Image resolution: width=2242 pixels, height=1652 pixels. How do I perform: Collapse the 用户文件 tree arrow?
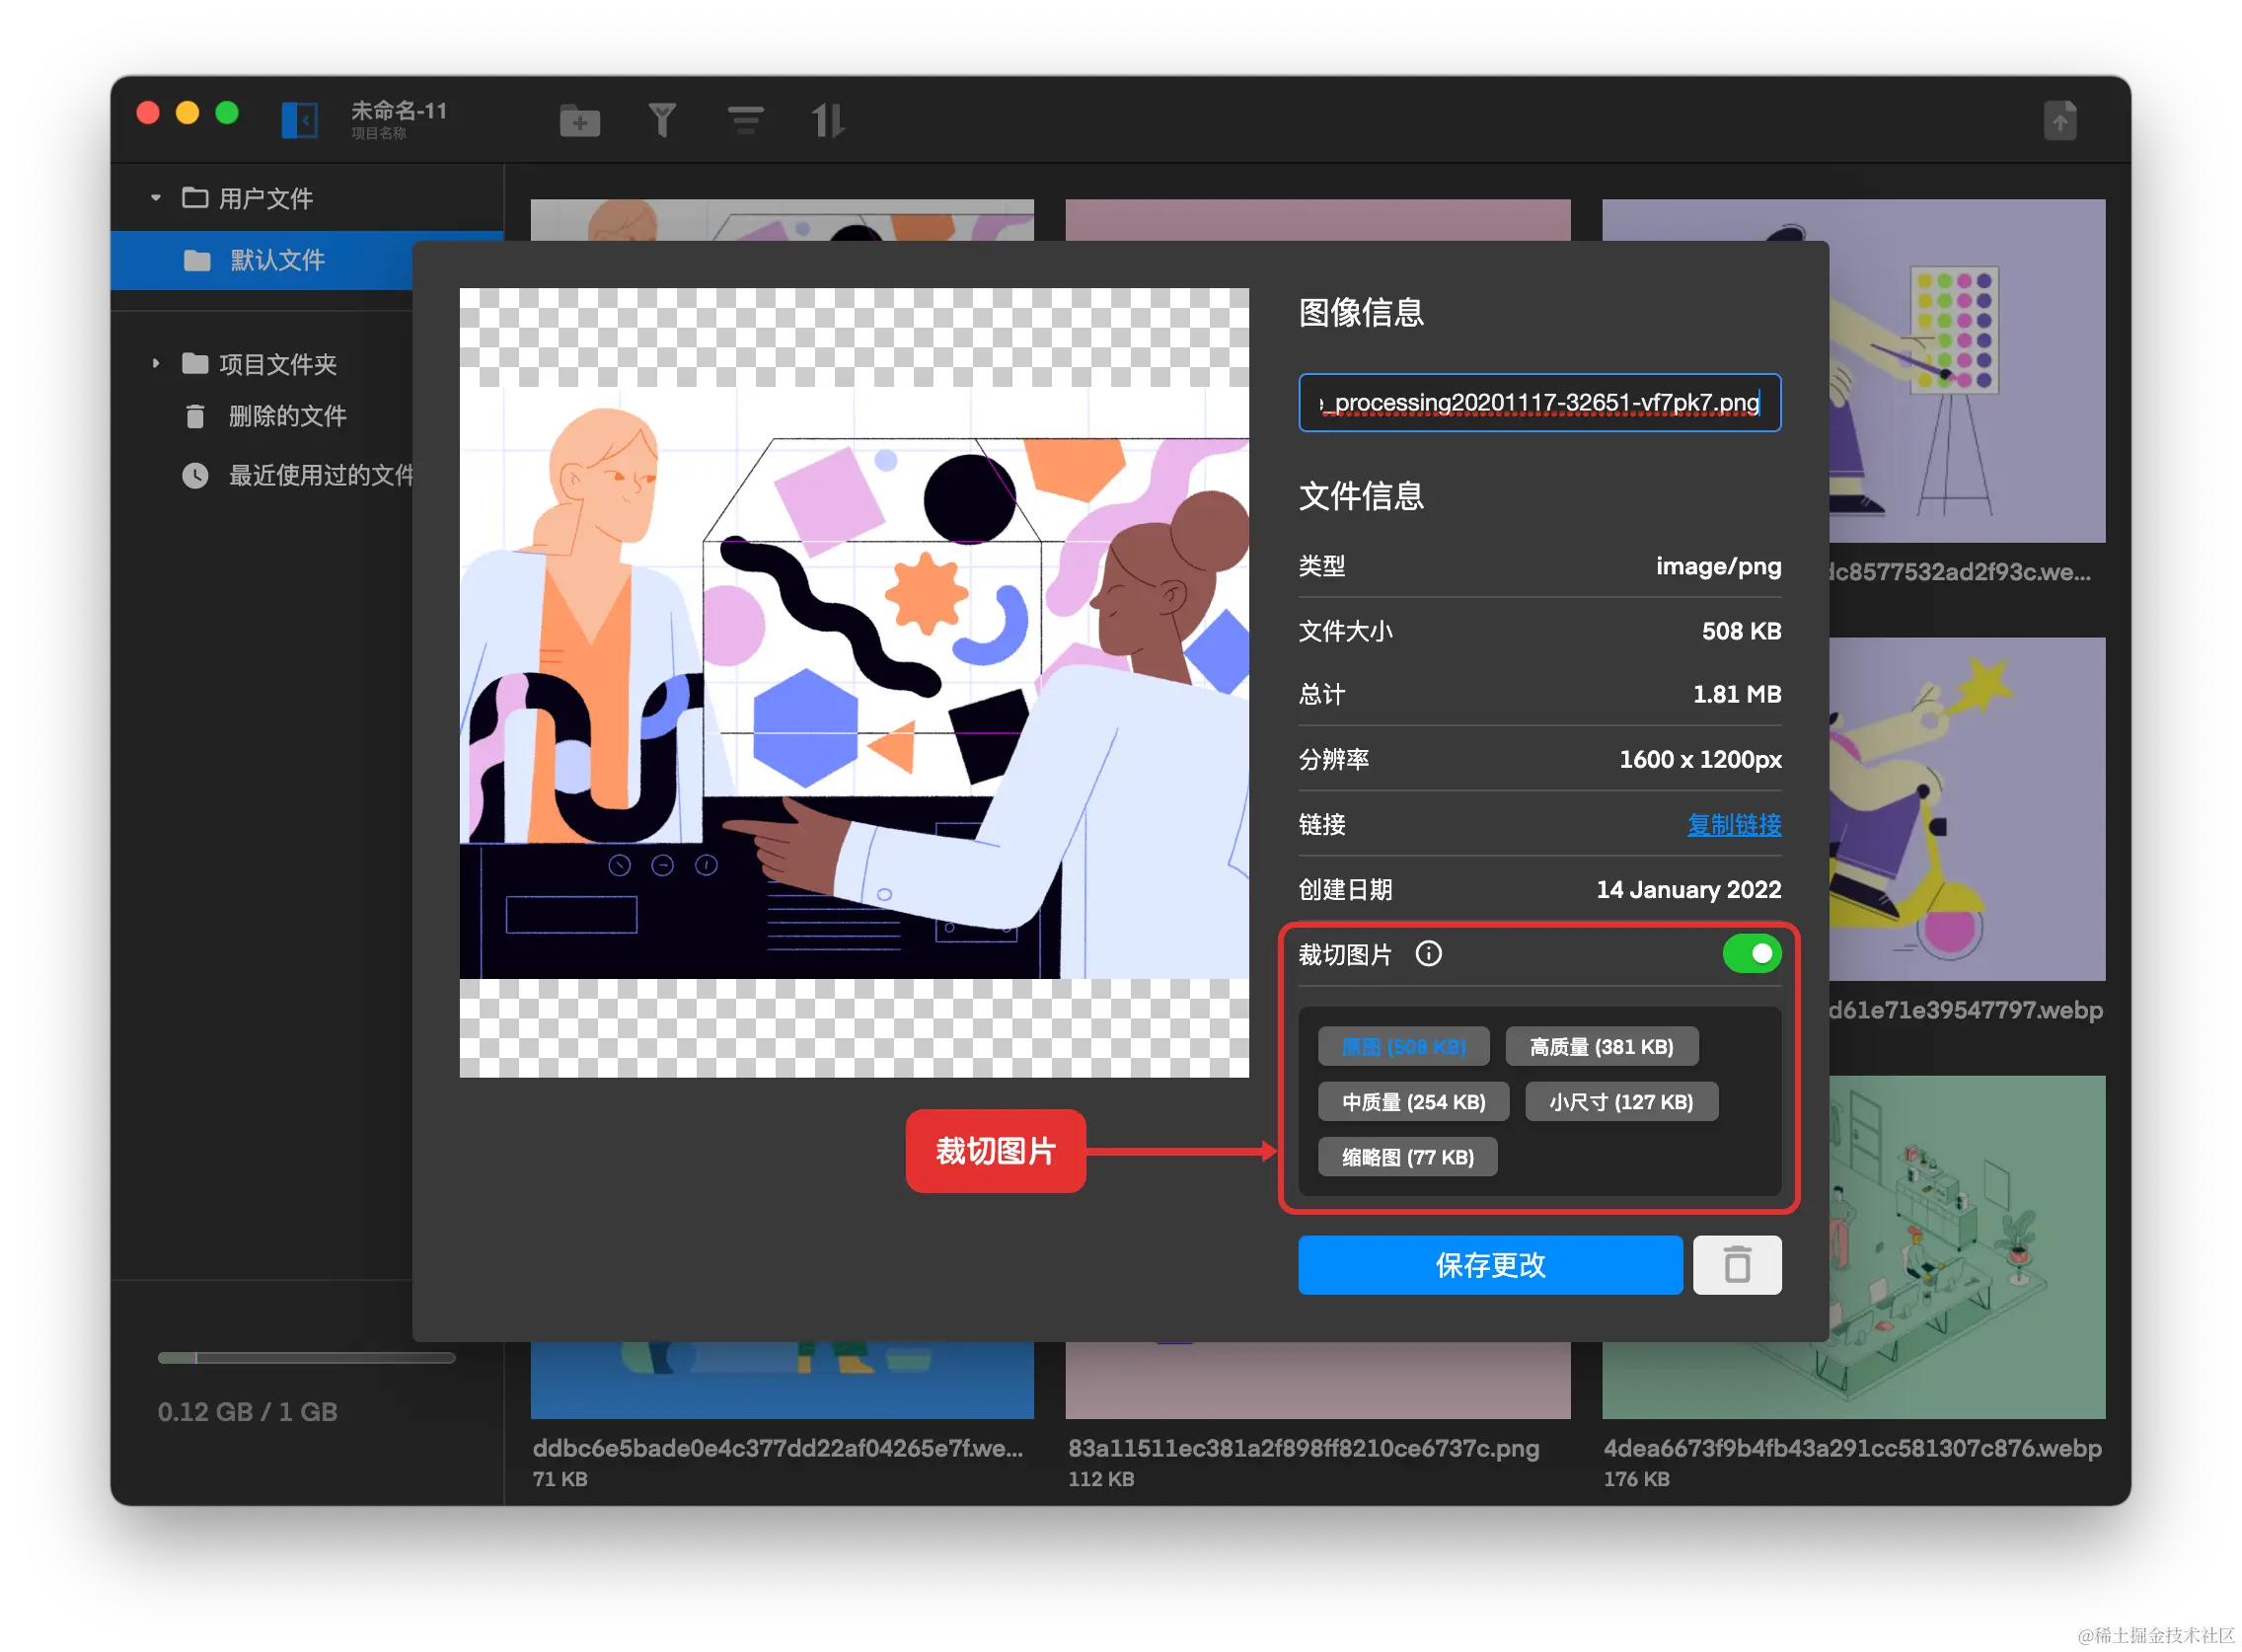(x=156, y=198)
